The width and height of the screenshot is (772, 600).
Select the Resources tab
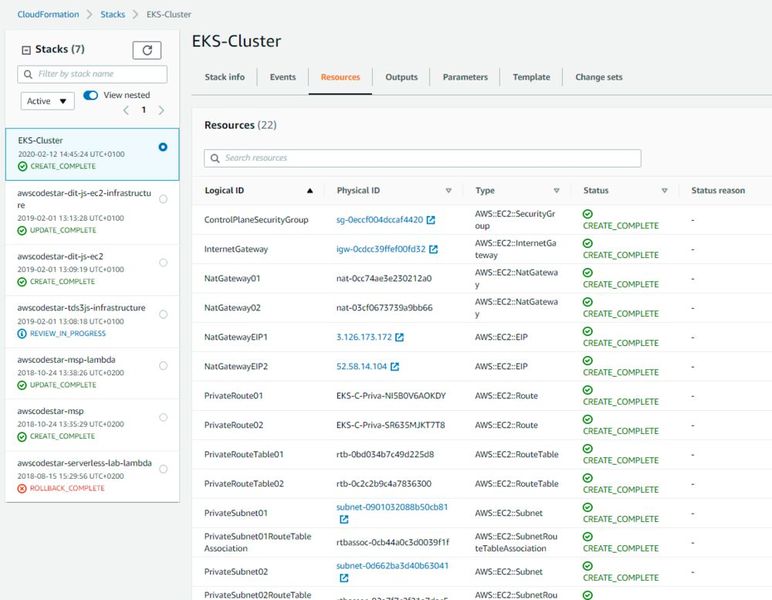(340, 77)
